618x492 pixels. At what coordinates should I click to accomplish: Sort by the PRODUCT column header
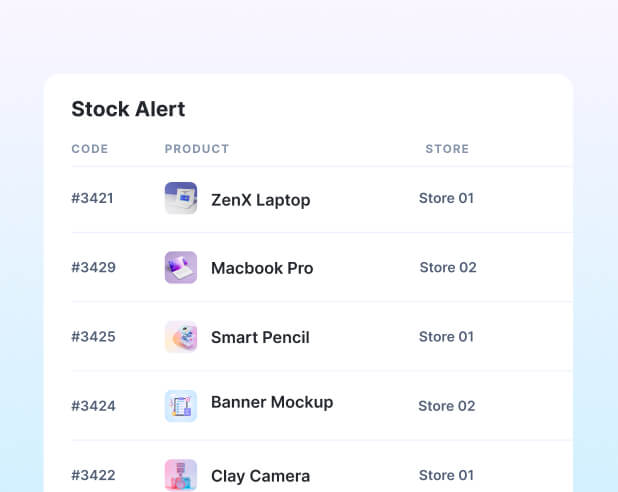pos(197,149)
